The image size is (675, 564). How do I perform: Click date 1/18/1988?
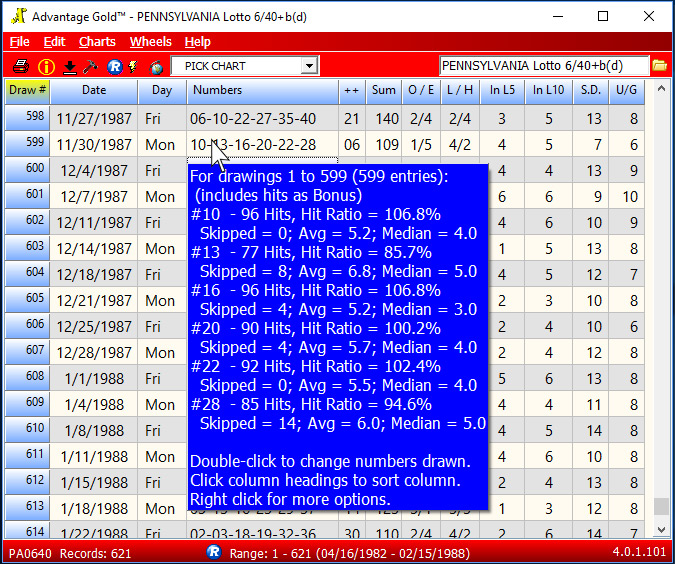click(94, 509)
